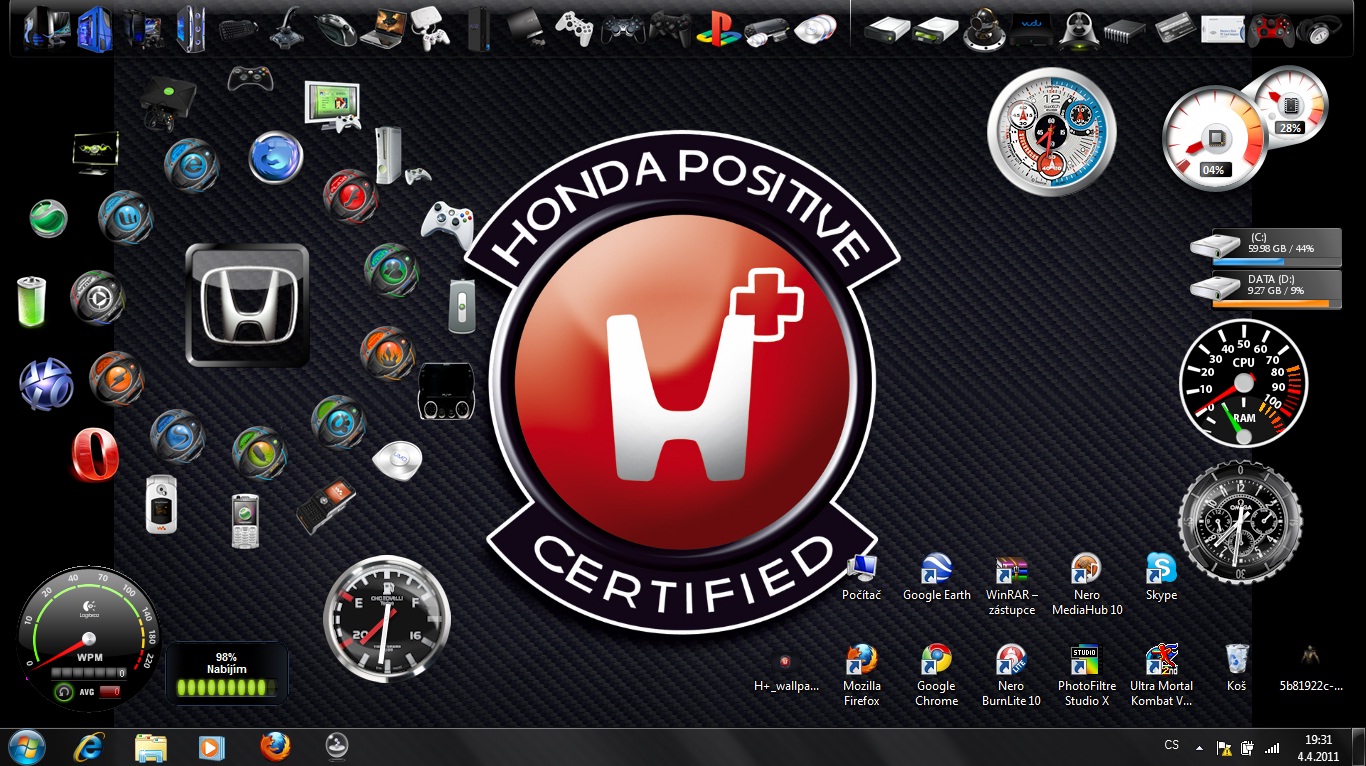
Task: Click the red Opera browser icon
Action: coord(96,456)
